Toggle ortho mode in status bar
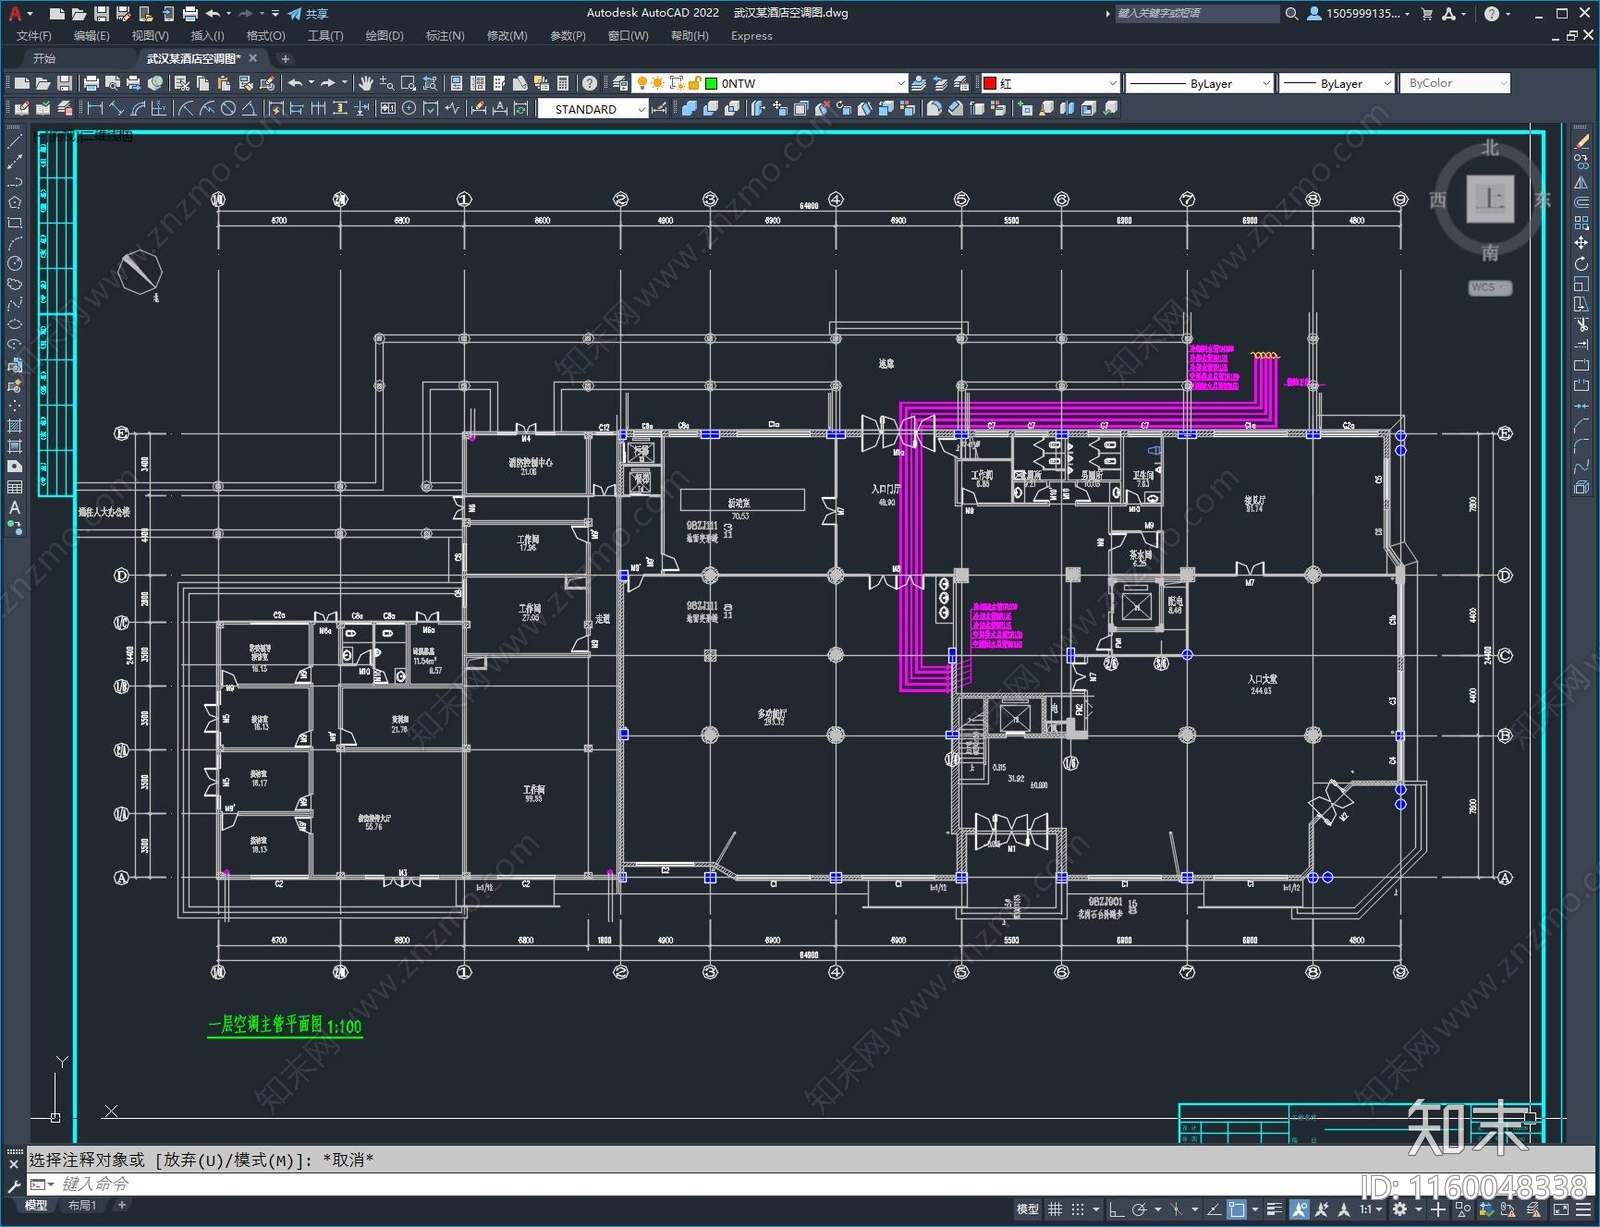The height and width of the screenshot is (1227, 1600). tap(1117, 1209)
